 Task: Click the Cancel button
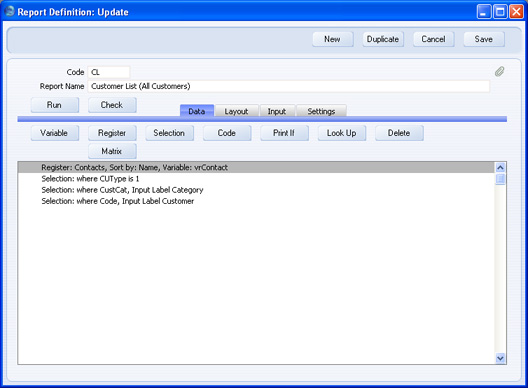coord(433,39)
